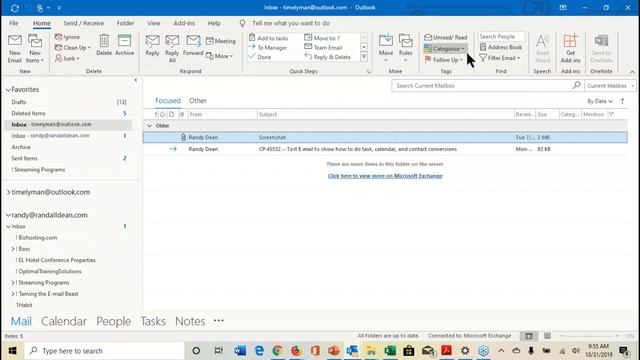Switch to People view
This screenshot has height=360, width=640.
click(113, 321)
